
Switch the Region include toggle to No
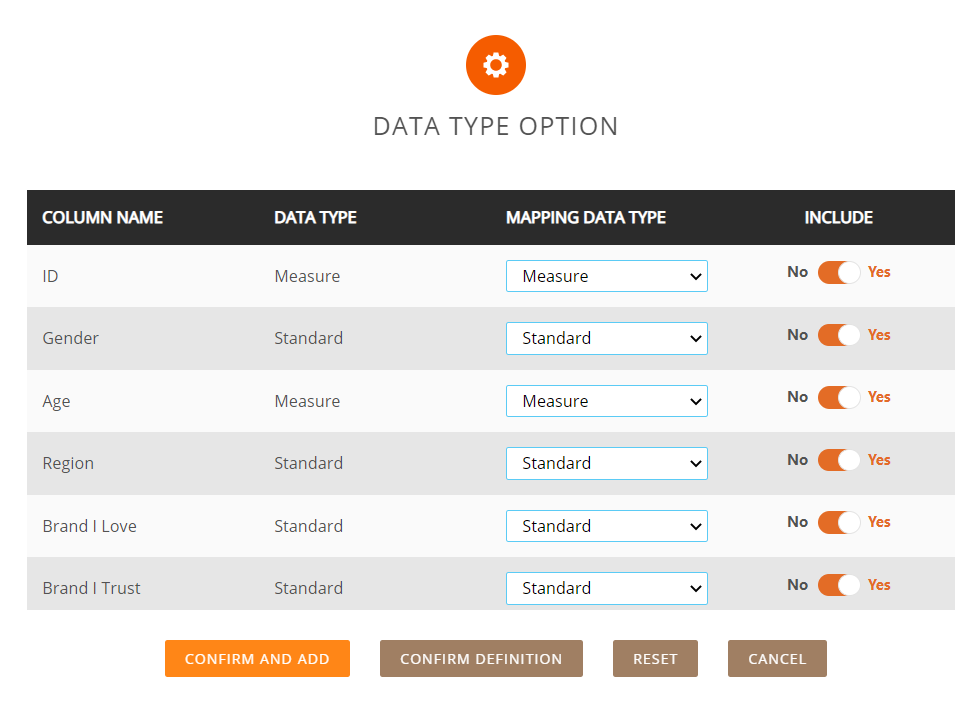pyautogui.click(x=838, y=460)
